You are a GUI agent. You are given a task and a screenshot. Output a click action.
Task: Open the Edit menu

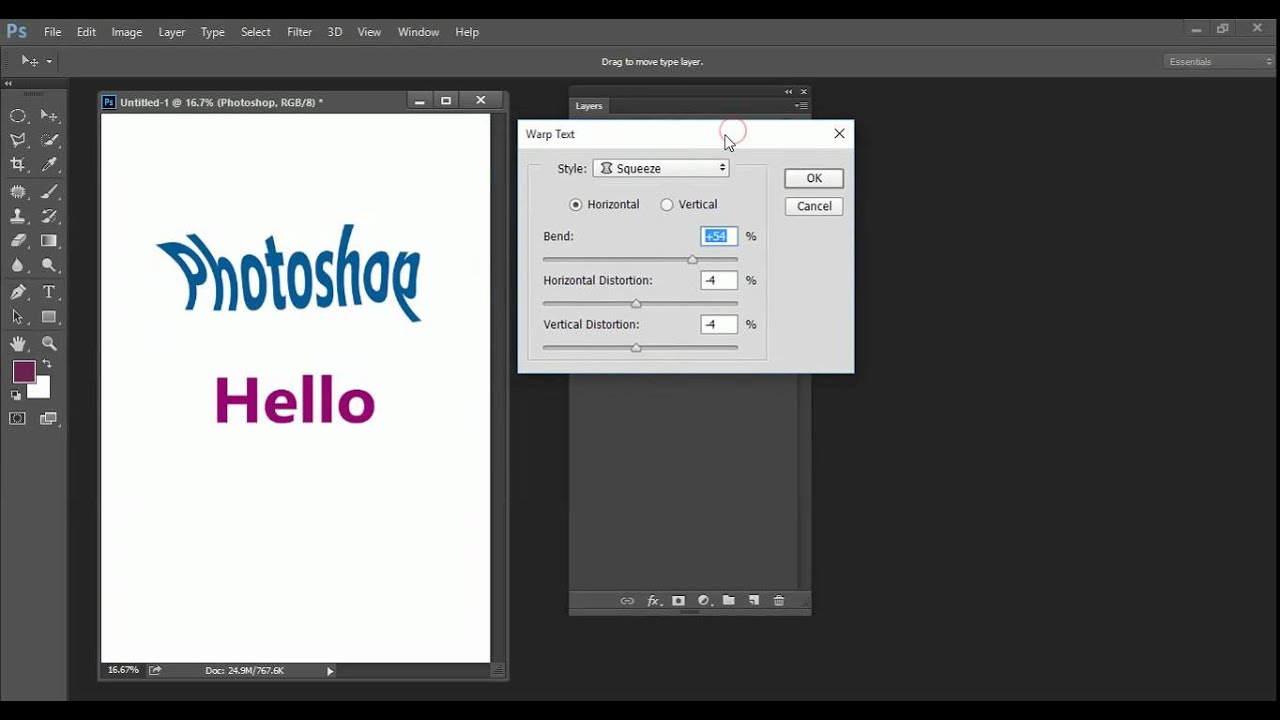[x=86, y=32]
